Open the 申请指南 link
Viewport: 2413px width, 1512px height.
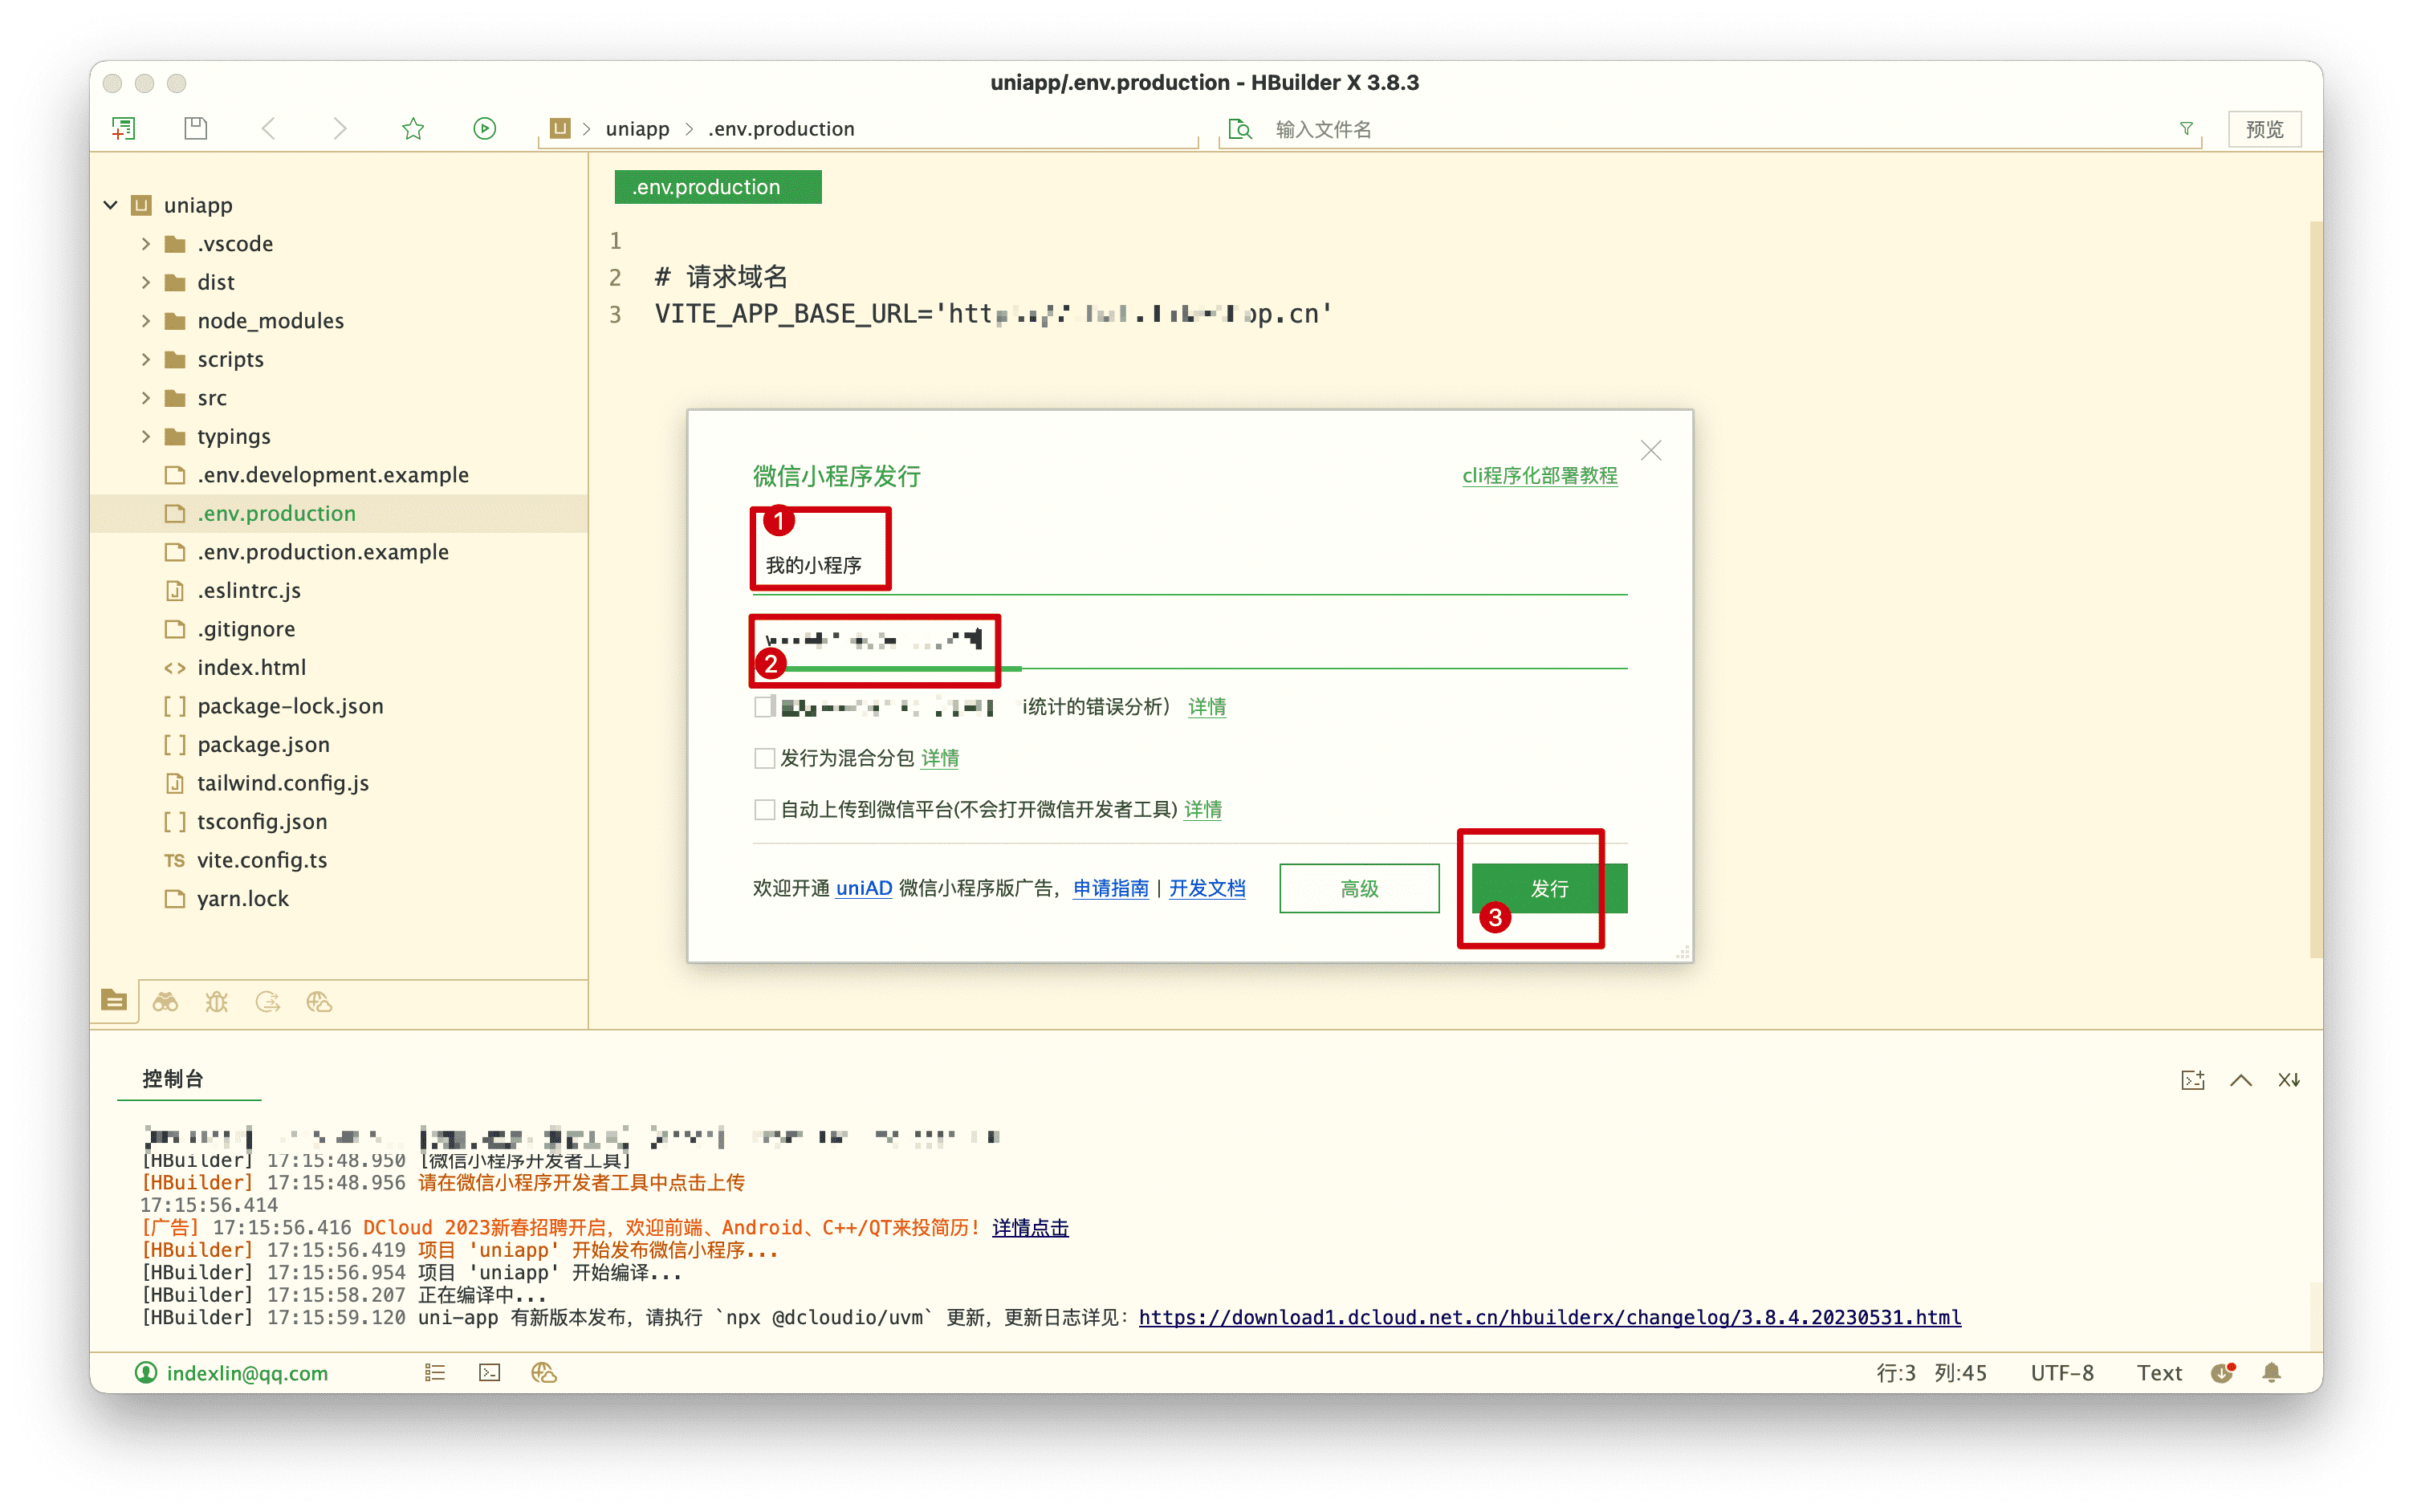(x=1110, y=888)
